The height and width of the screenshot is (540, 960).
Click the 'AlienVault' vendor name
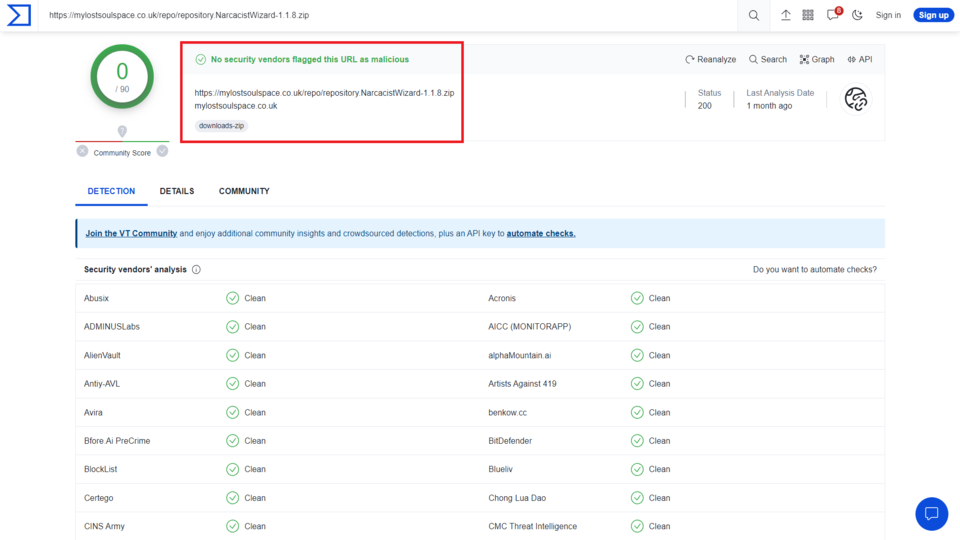point(102,355)
